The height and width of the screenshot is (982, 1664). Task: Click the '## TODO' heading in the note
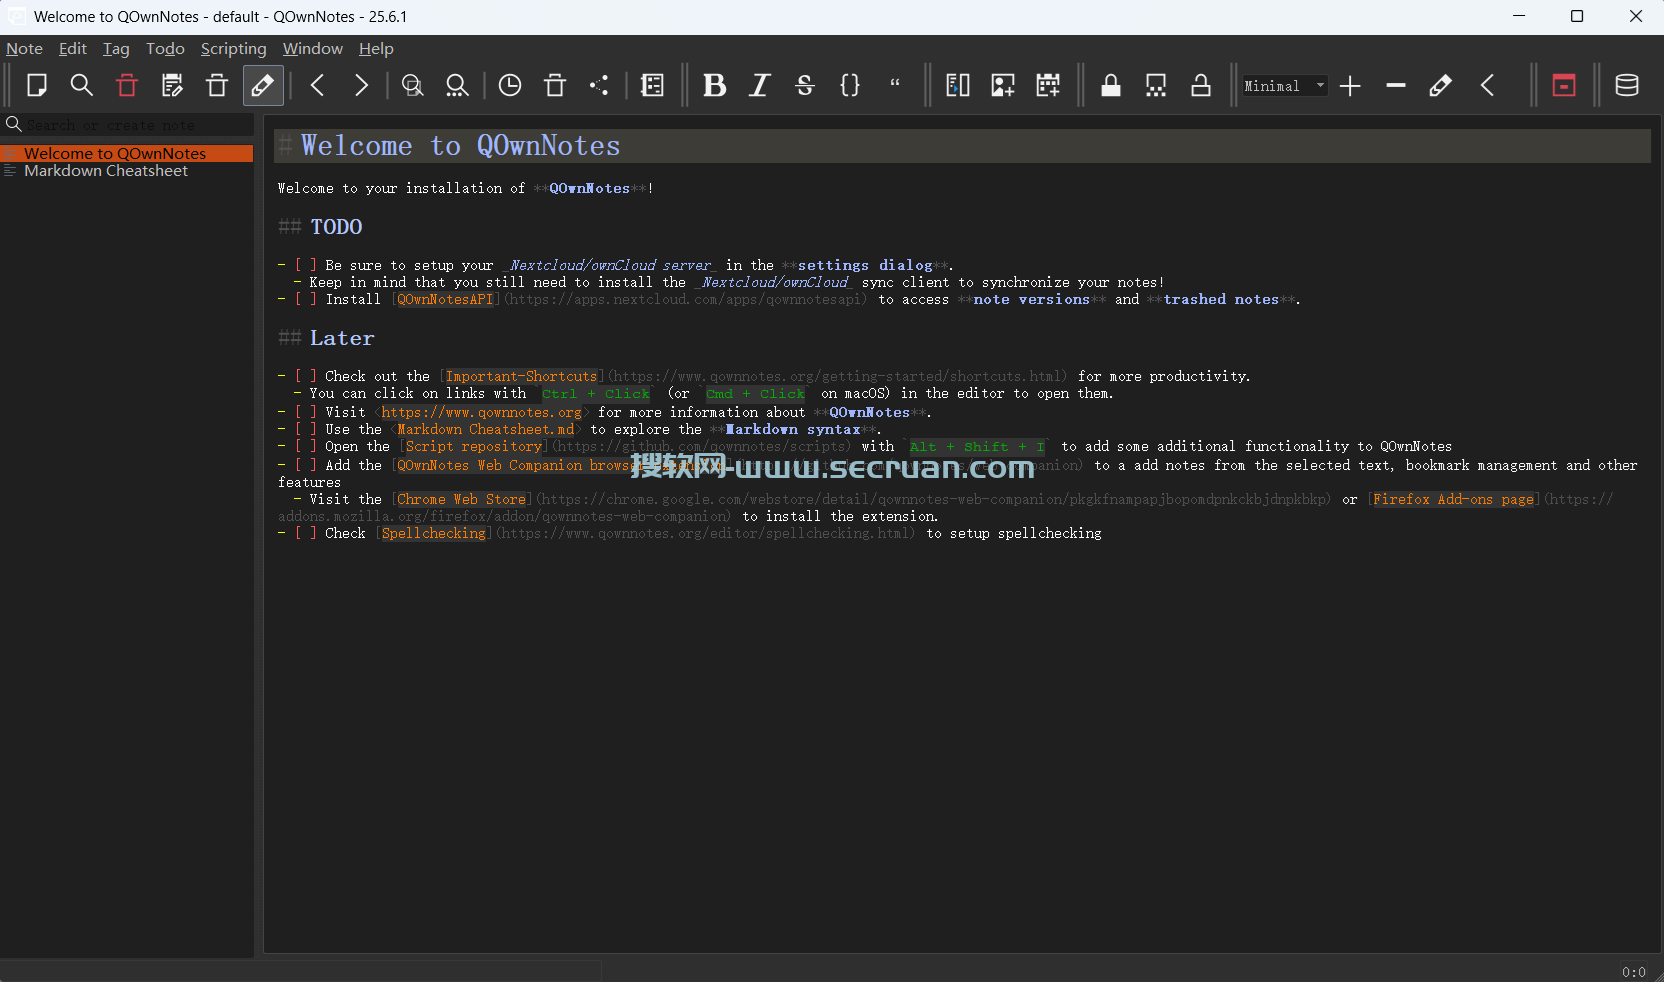(320, 227)
